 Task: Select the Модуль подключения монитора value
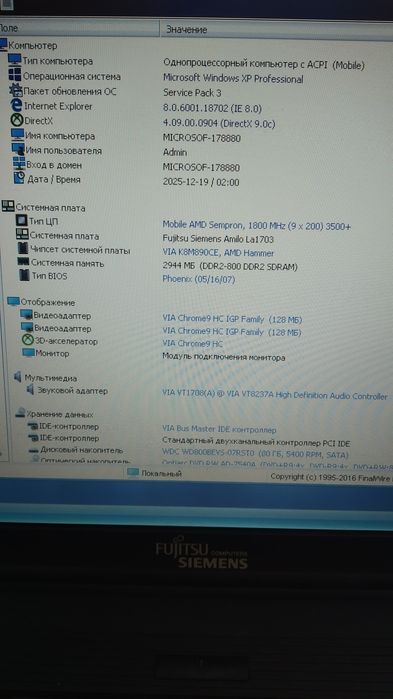[224, 357]
